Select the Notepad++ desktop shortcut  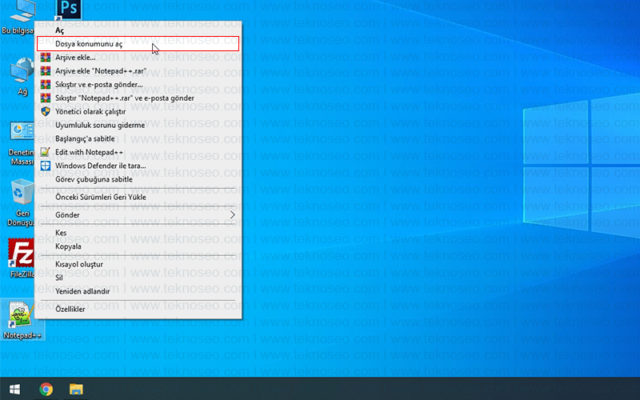pos(22,320)
